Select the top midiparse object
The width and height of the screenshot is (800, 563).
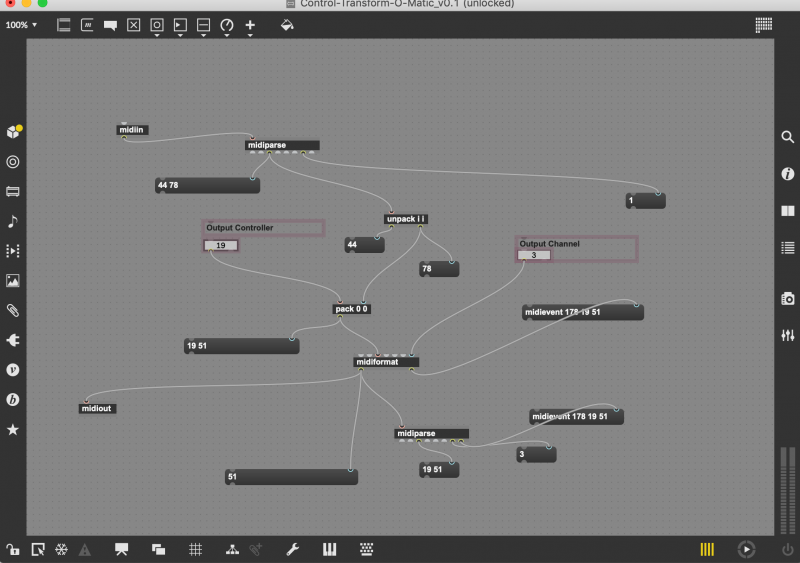(x=282, y=145)
